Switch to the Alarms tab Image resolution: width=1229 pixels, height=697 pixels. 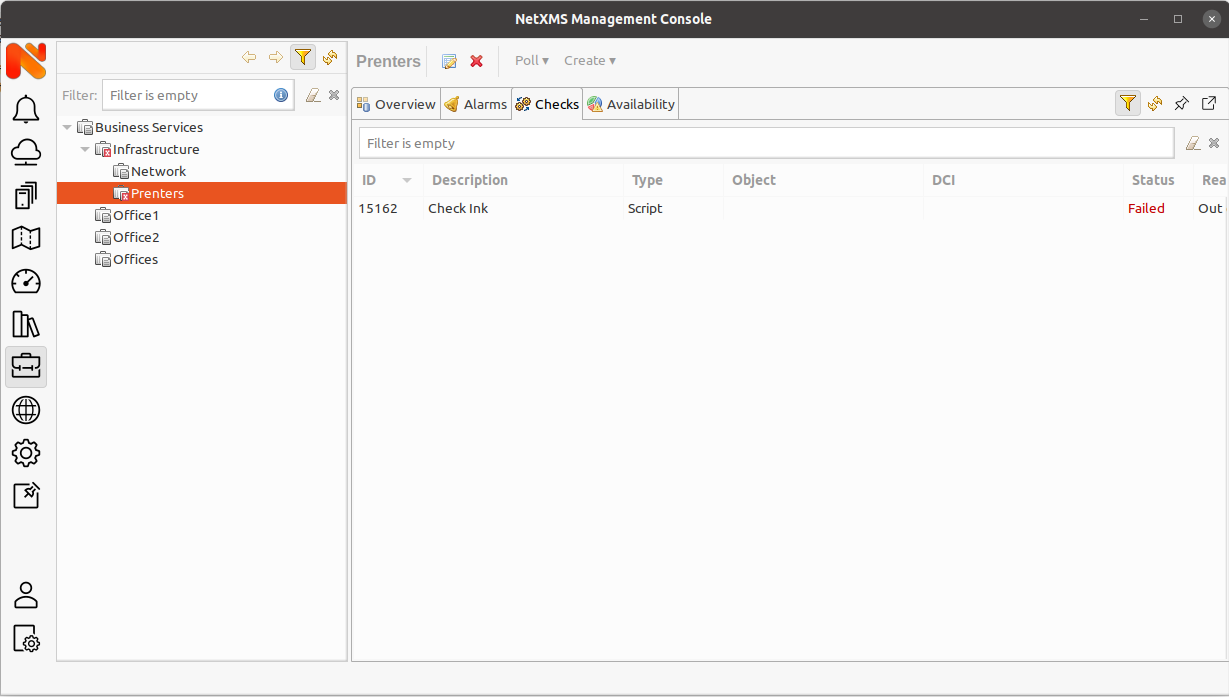click(476, 104)
